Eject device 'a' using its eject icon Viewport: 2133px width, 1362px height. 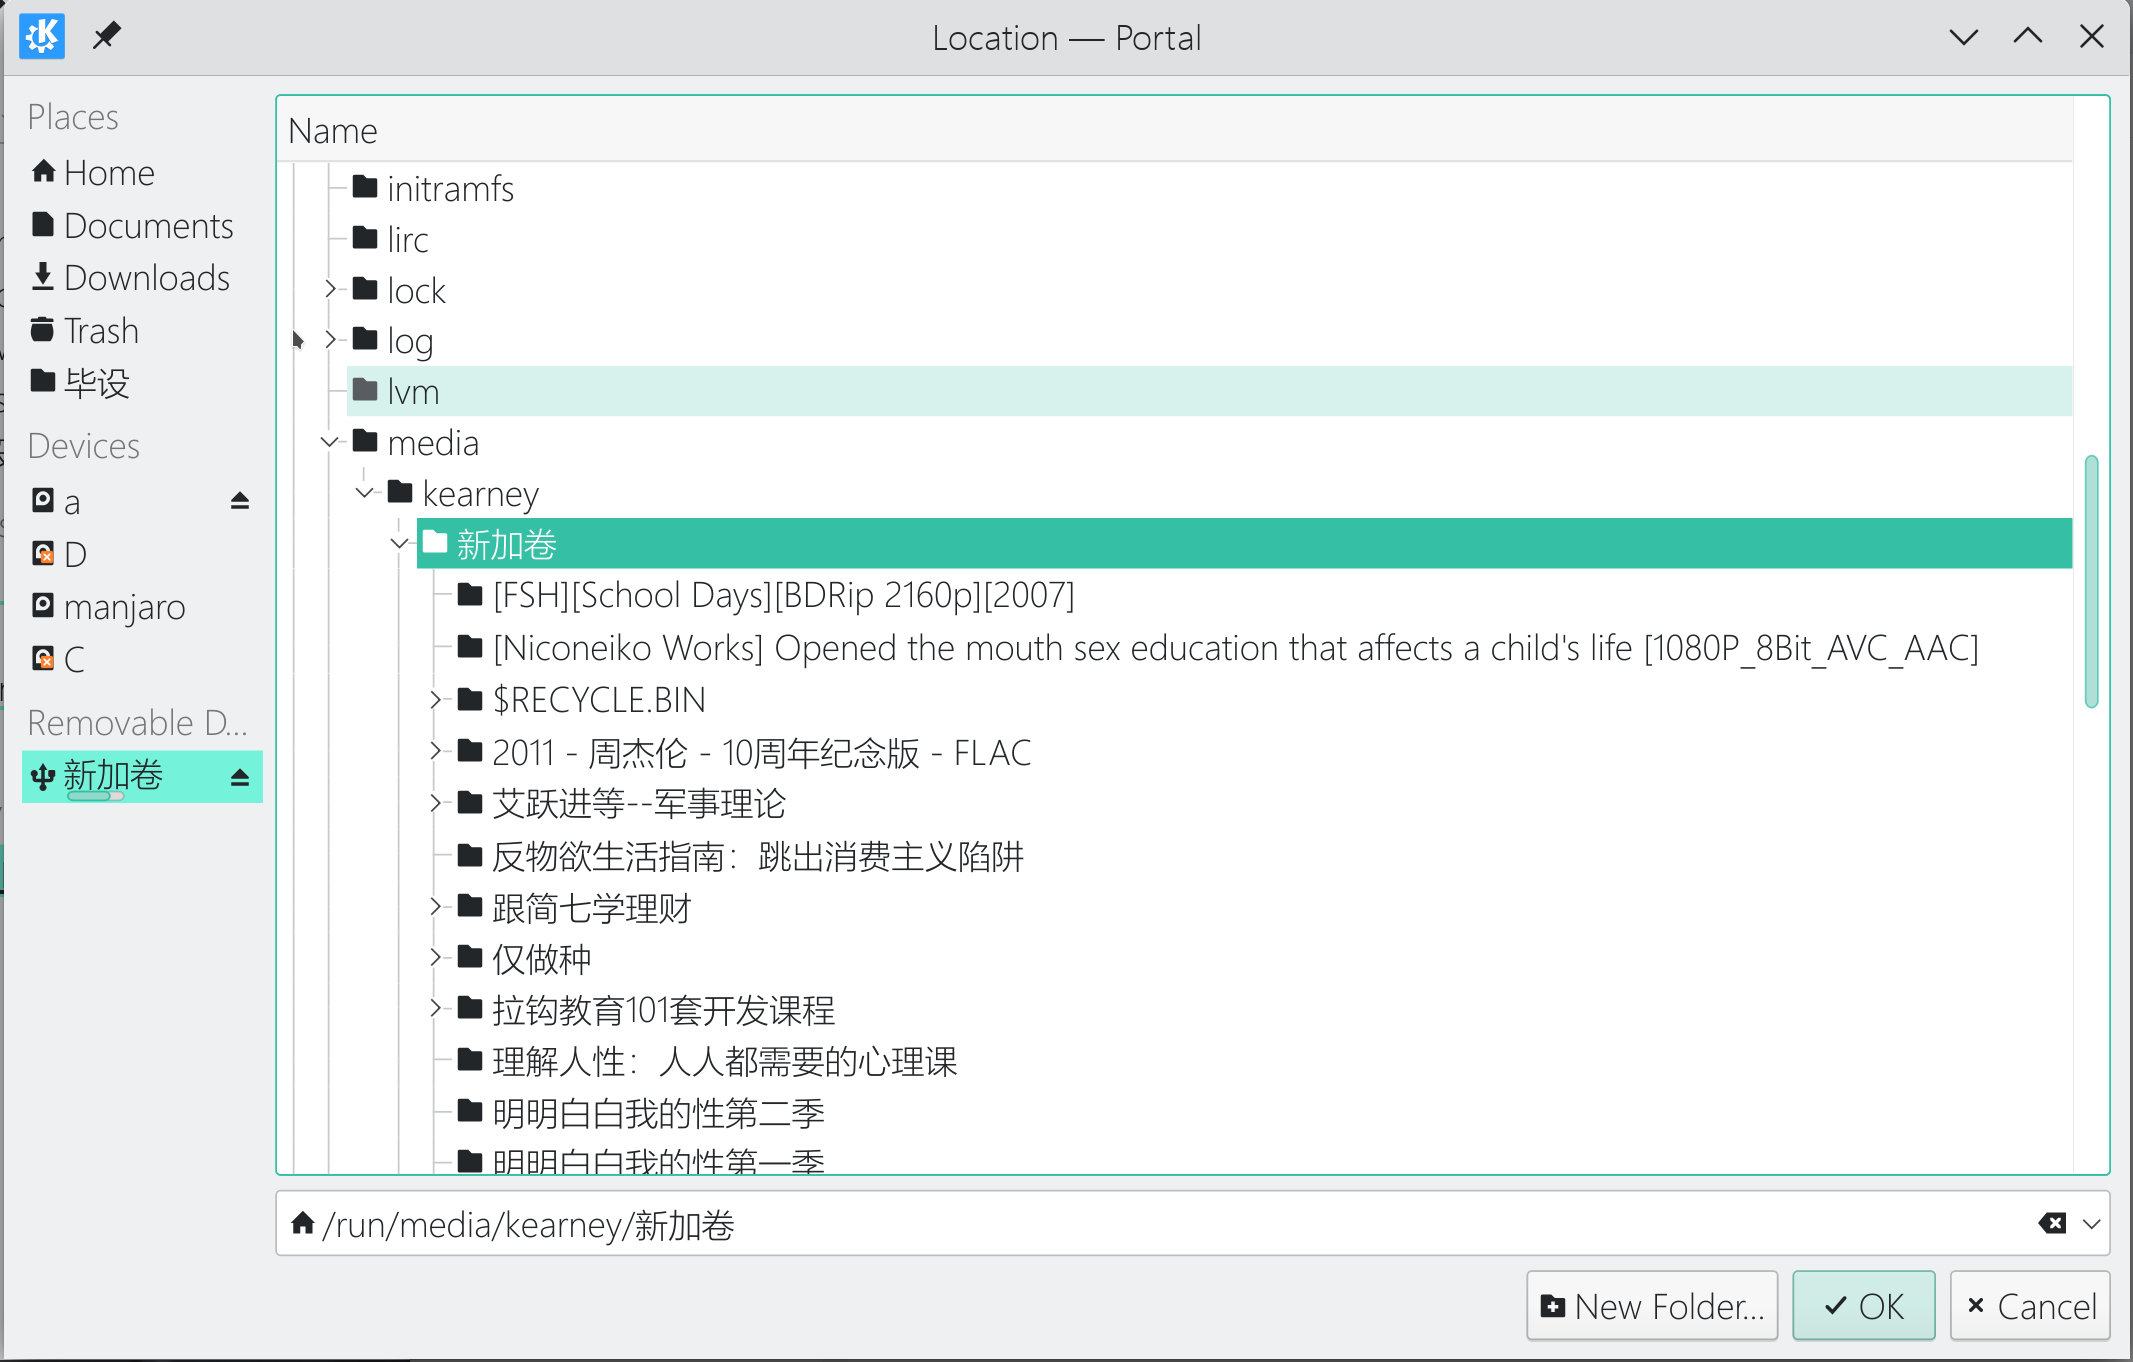pos(239,501)
